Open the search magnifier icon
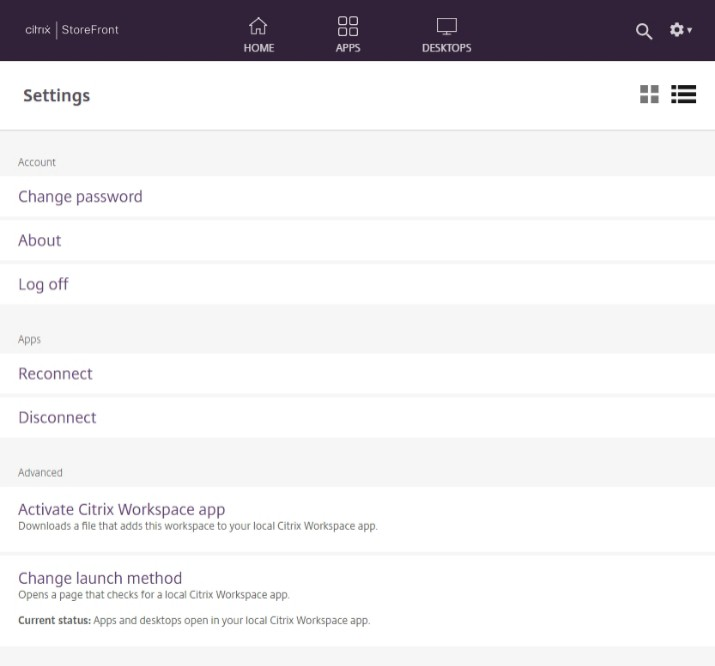This screenshot has width=715, height=666. click(643, 31)
